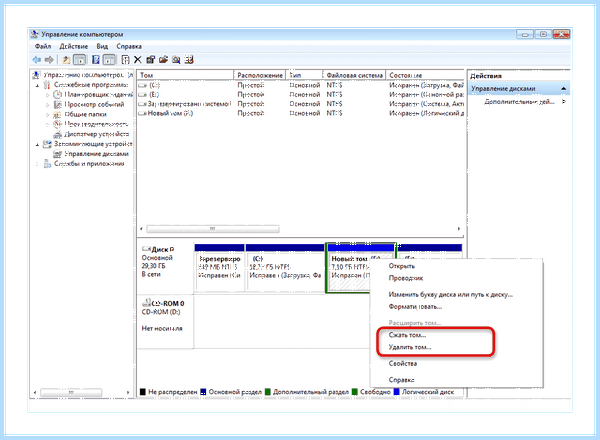Click the Properties toolbar icon
Image resolution: width=600 pixels, height=440 pixels.
[x=151, y=60]
